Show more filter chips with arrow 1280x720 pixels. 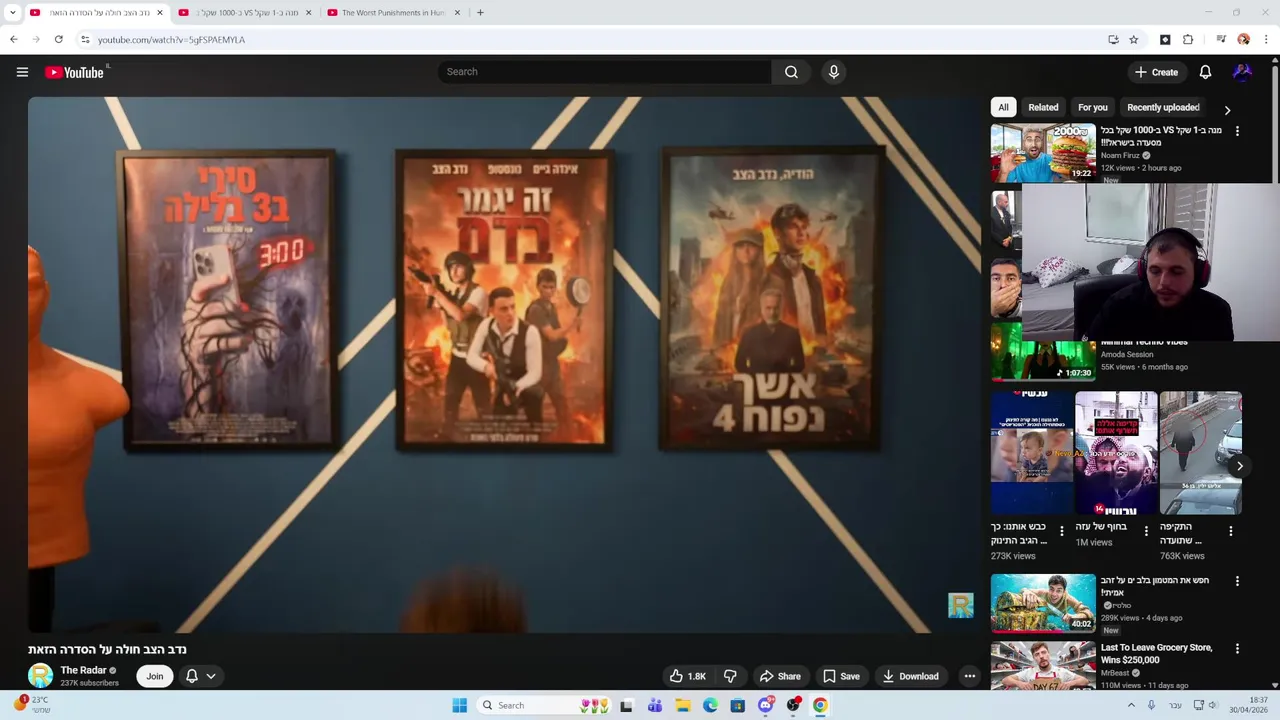coord(1227,110)
